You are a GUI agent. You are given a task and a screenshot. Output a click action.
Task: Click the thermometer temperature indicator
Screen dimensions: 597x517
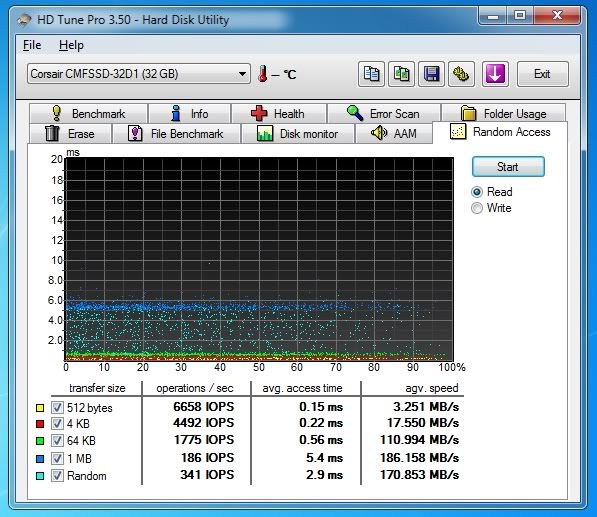pos(262,74)
